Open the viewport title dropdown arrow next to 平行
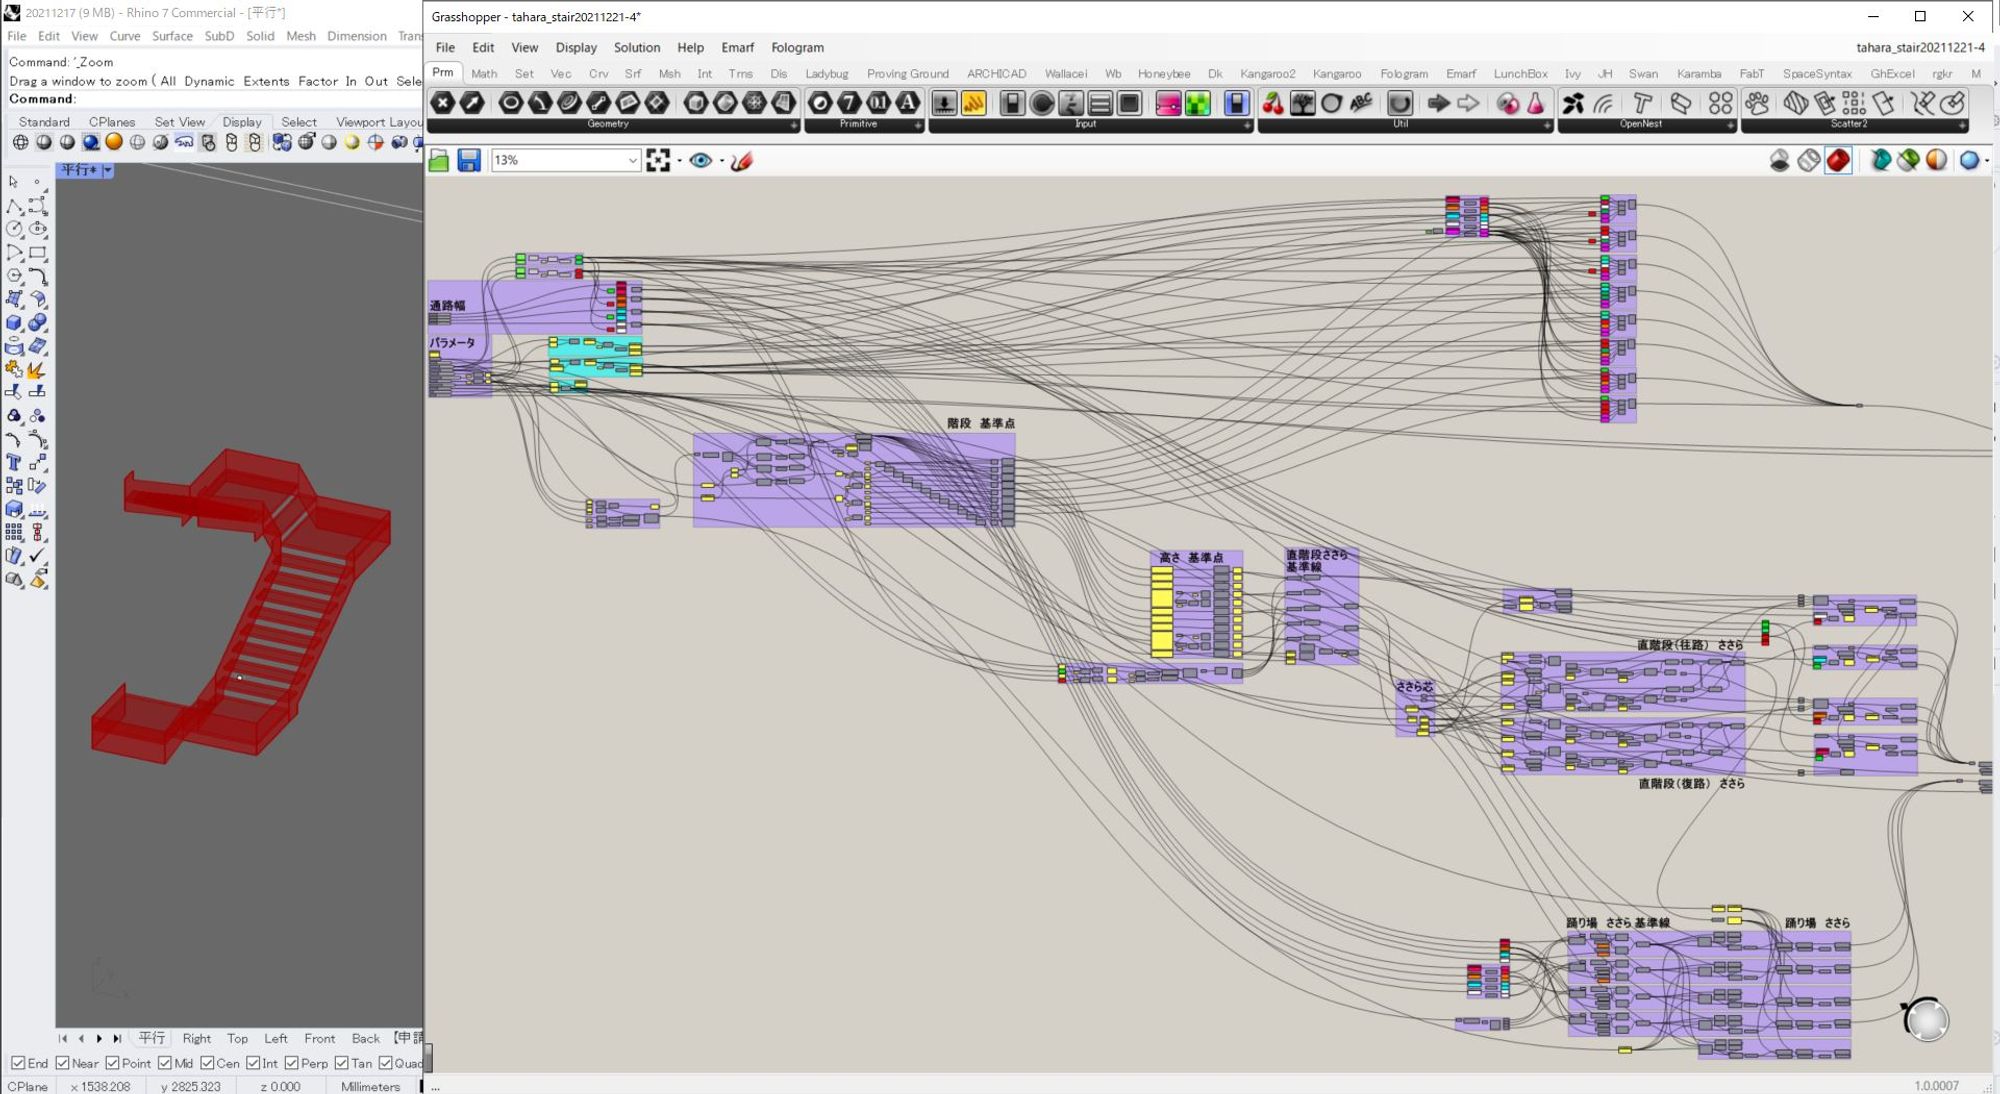2000x1094 pixels. [108, 170]
